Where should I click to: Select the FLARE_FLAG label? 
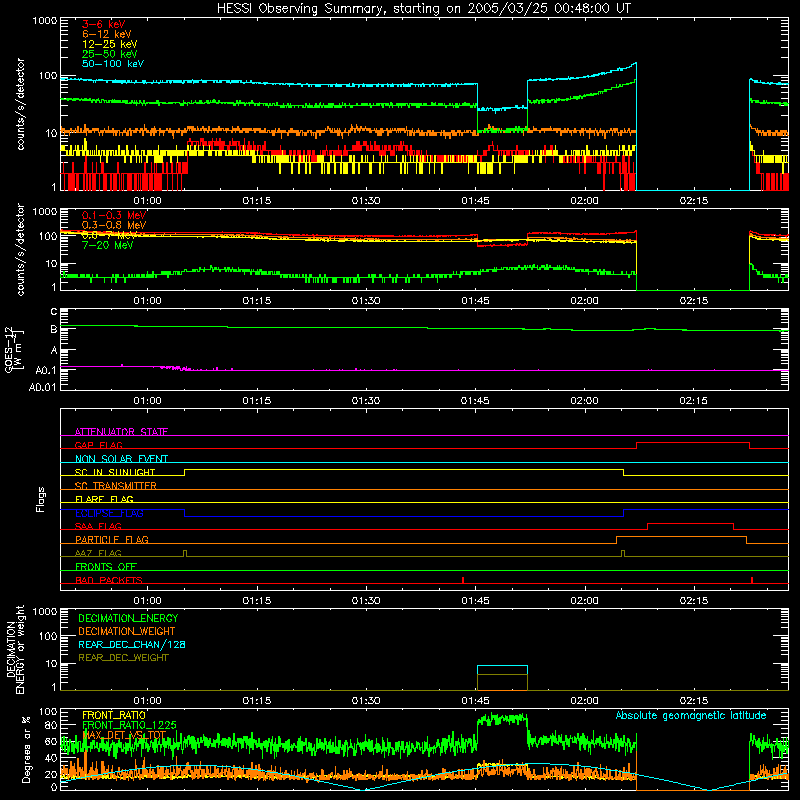tap(104, 499)
